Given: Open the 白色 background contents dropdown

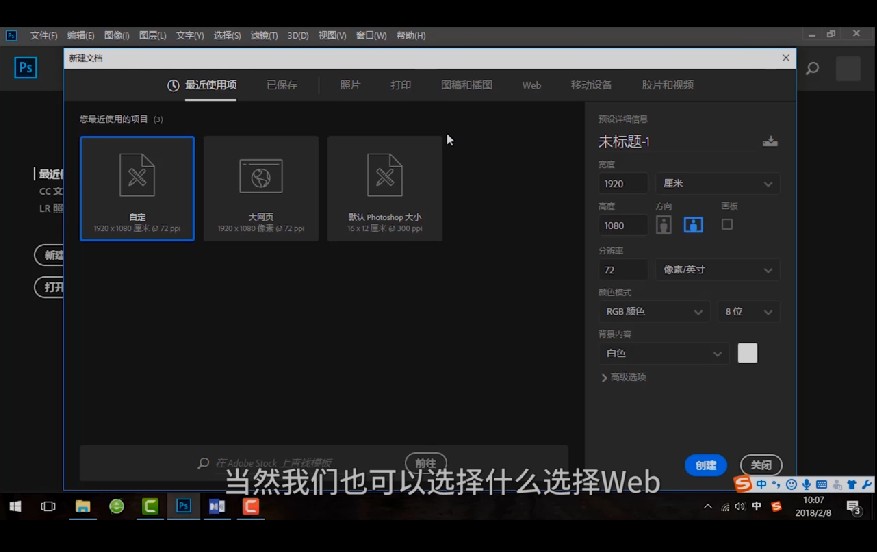Looking at the screenshot, I should coord(663,353).
